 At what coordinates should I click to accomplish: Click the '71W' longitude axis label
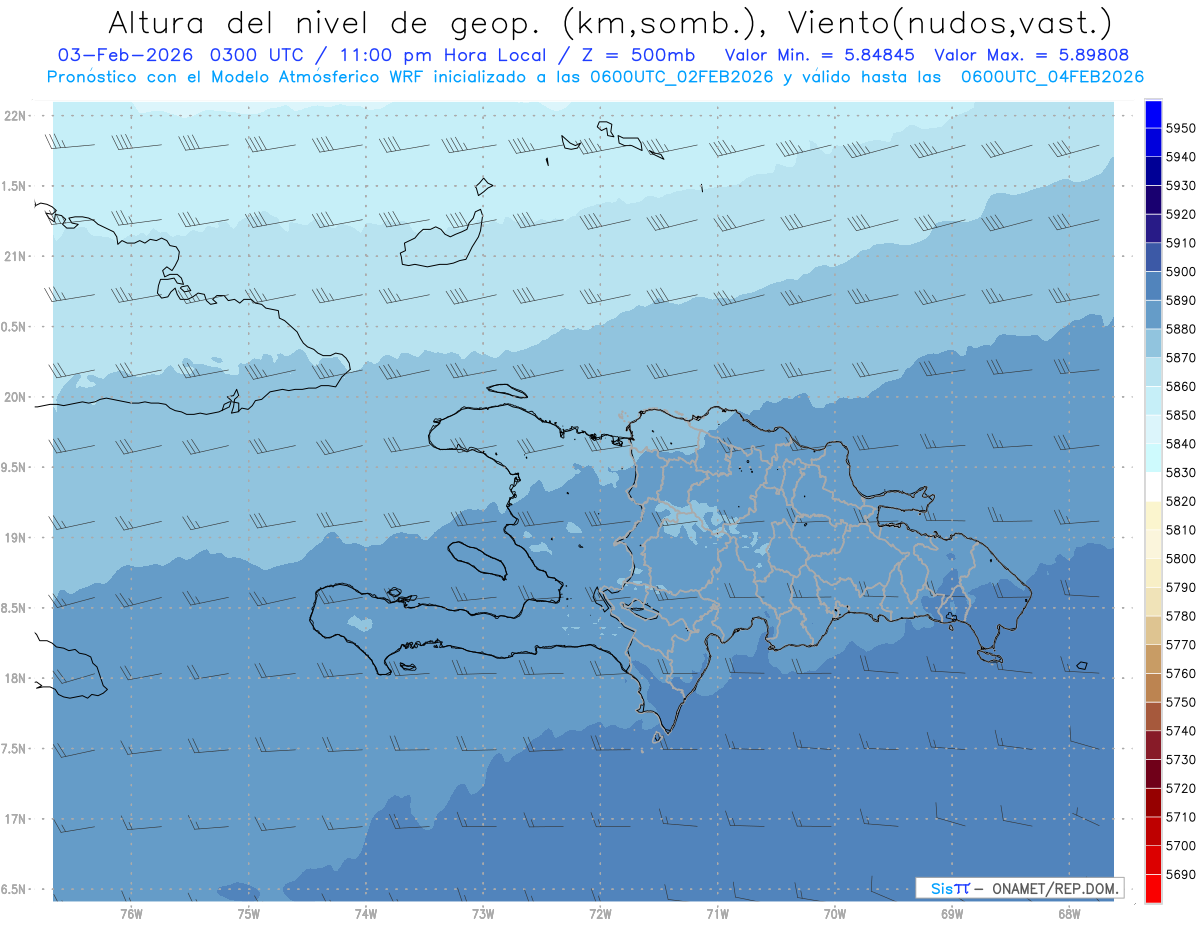pyautogui.click(x=717, y=914)
